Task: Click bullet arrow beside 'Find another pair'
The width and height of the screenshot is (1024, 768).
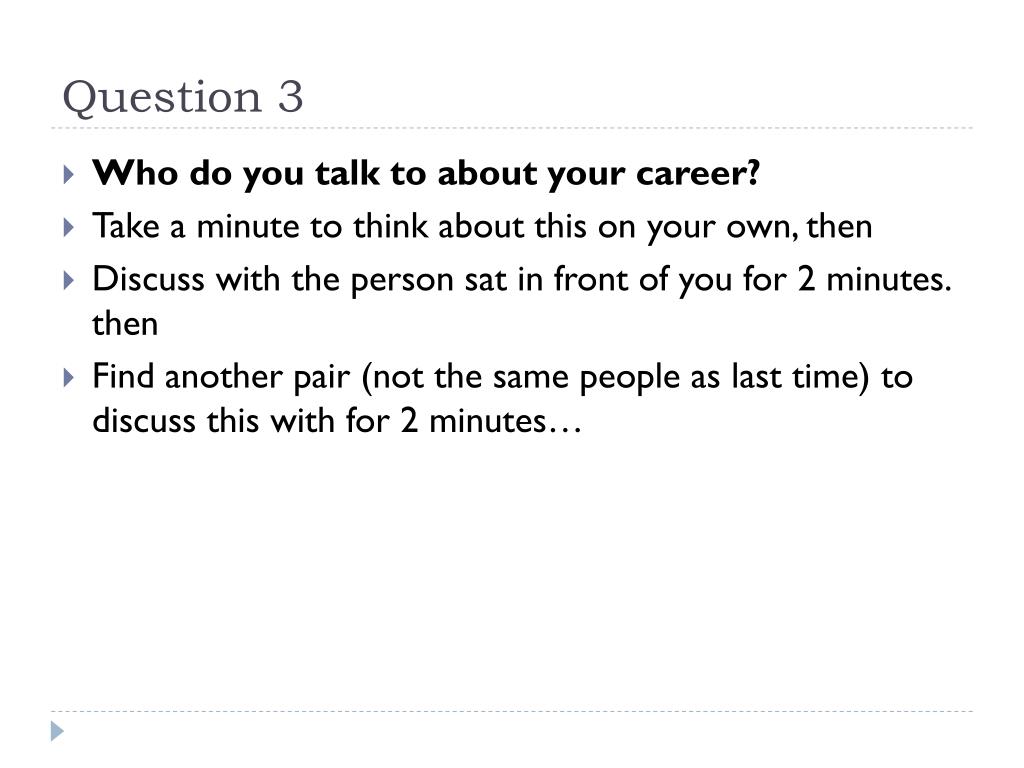Action: tap(69, 377)
